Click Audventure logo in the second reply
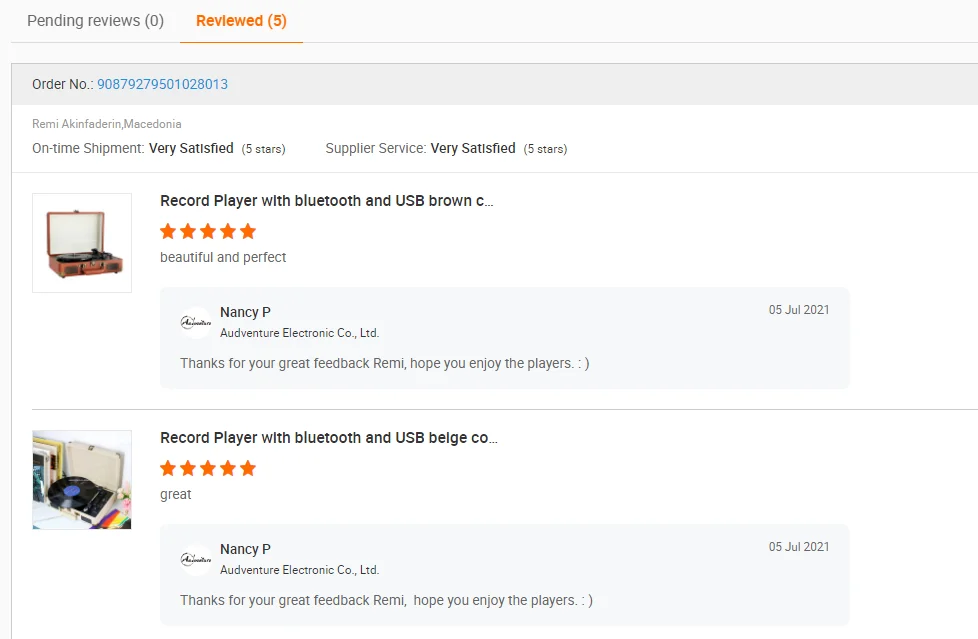Image resolution: width=978 pixels, height=639 pixels. [195, 559]
